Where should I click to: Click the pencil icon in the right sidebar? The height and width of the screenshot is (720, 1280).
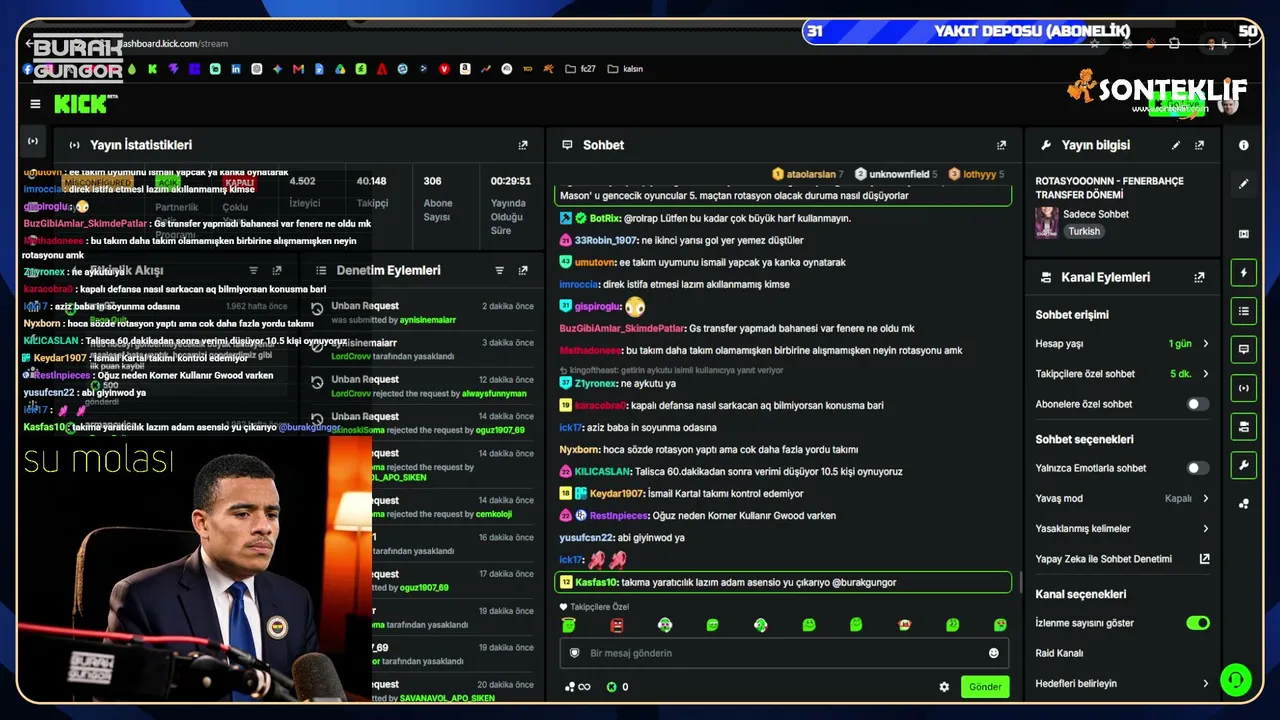1244,184
